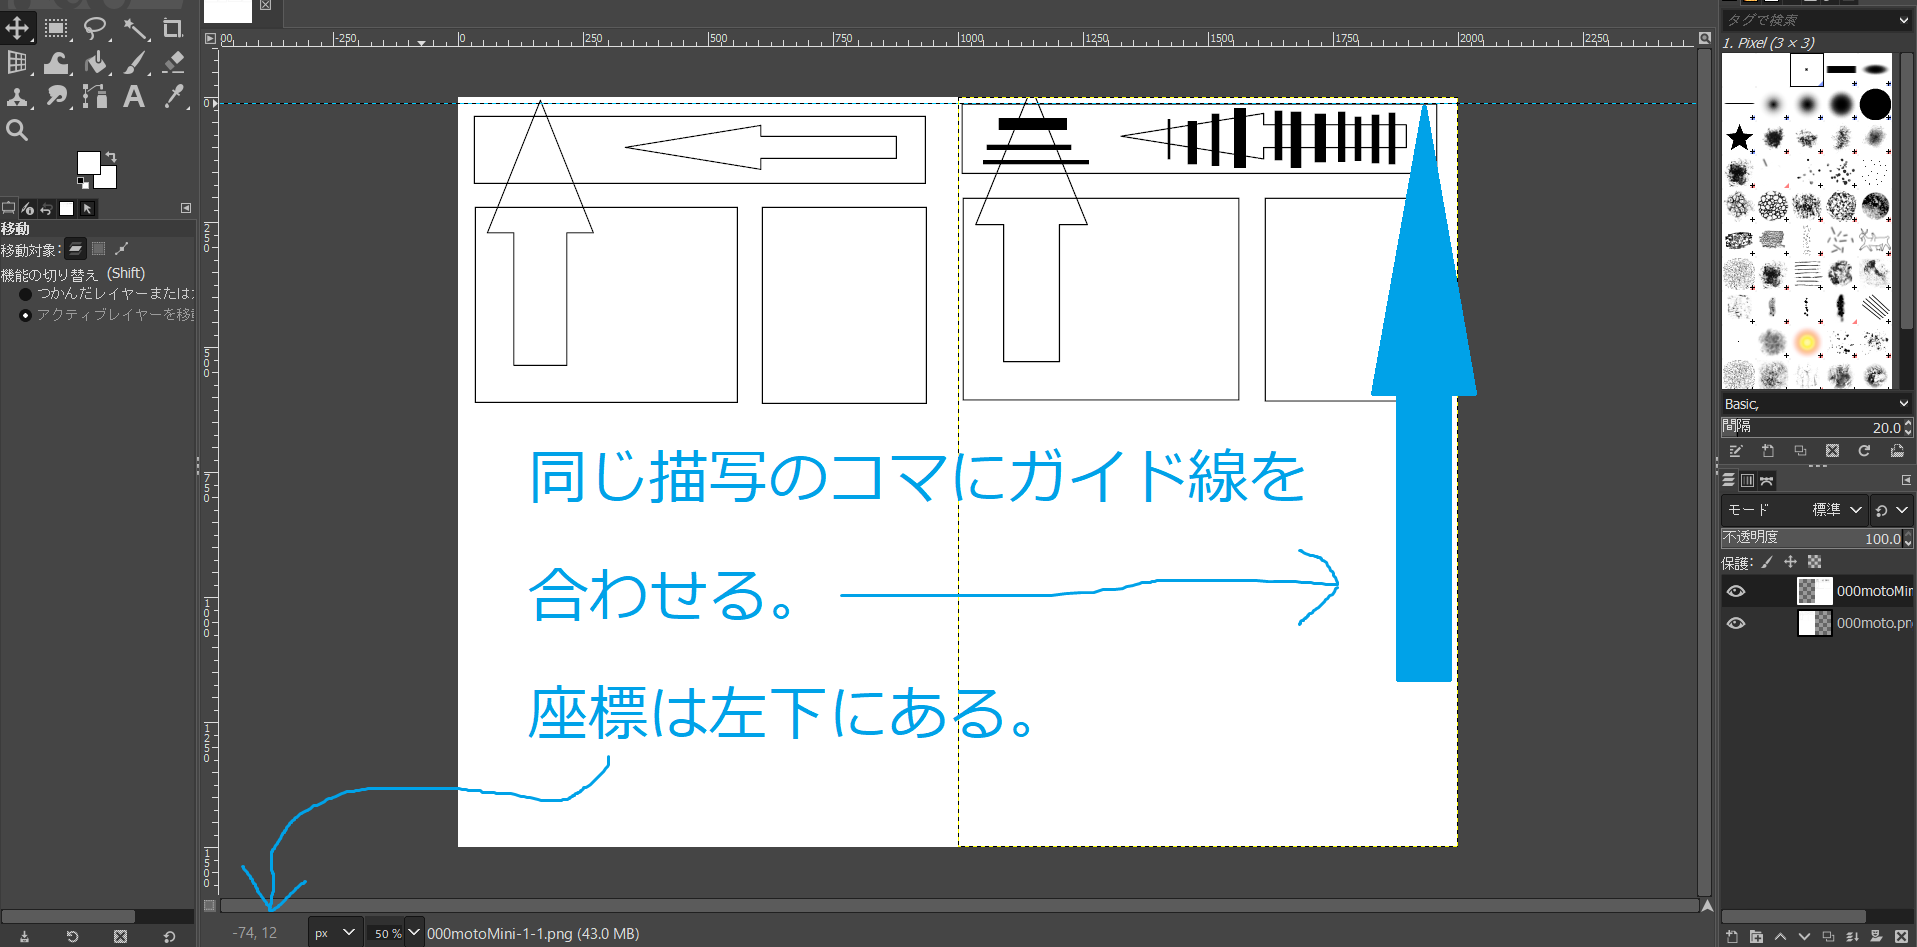
Task: Click the foreground color swatch
Action: click(x=88, y=163)
